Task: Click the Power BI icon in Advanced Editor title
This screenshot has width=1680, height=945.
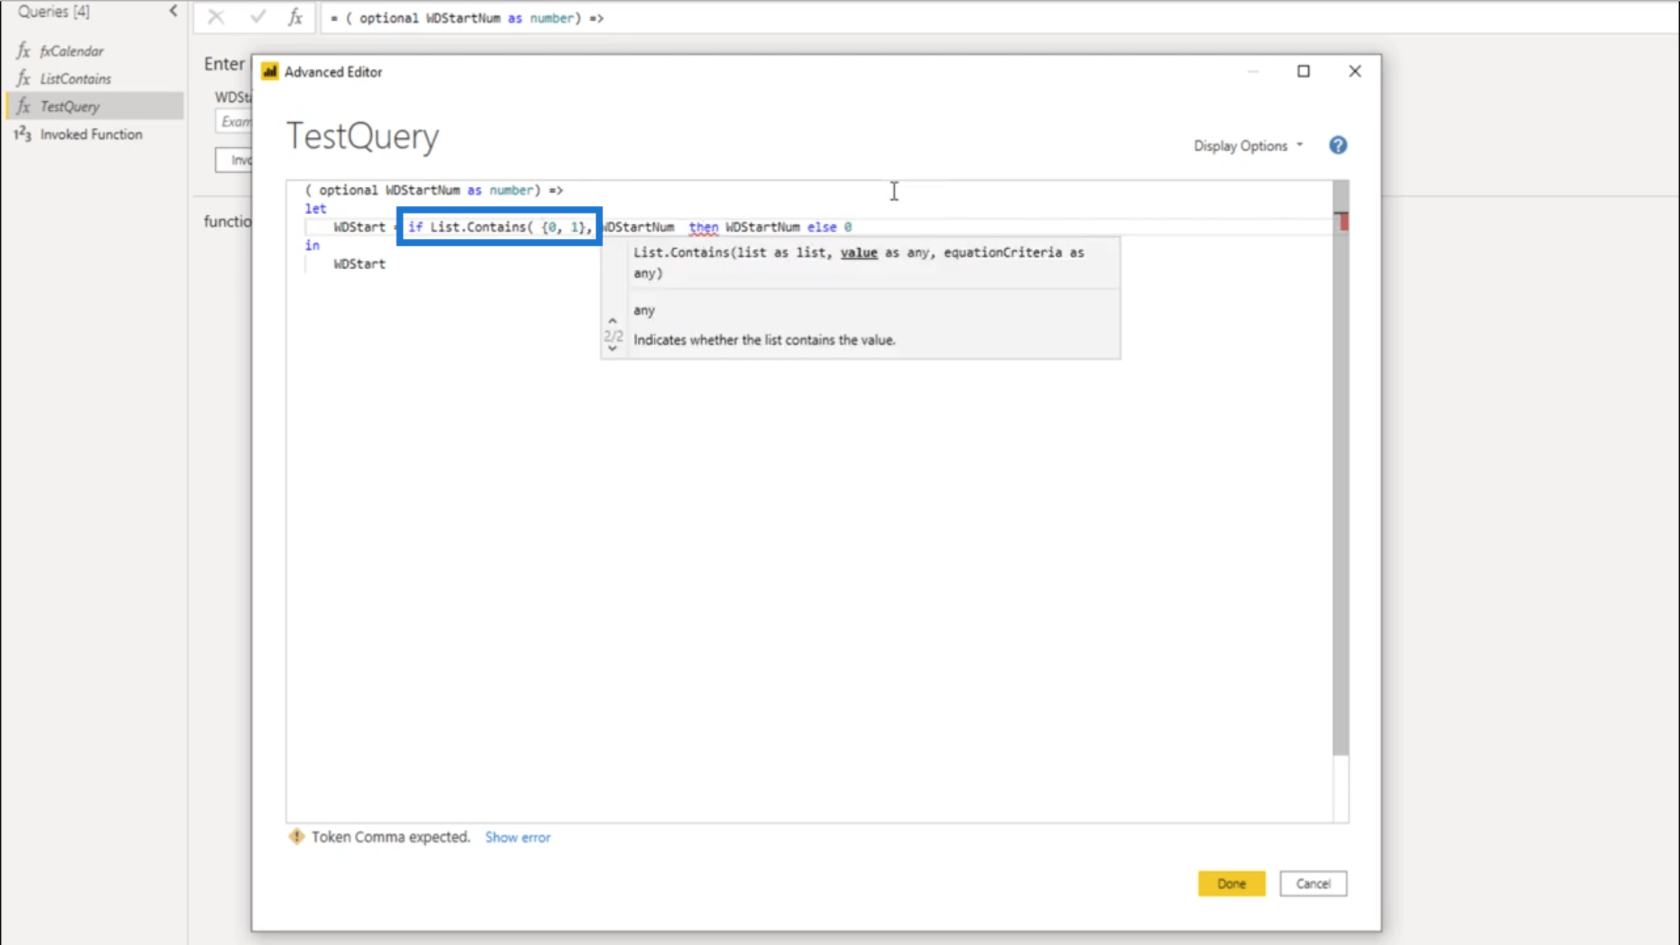Action: pyautogui.click(x=270, y=72)
